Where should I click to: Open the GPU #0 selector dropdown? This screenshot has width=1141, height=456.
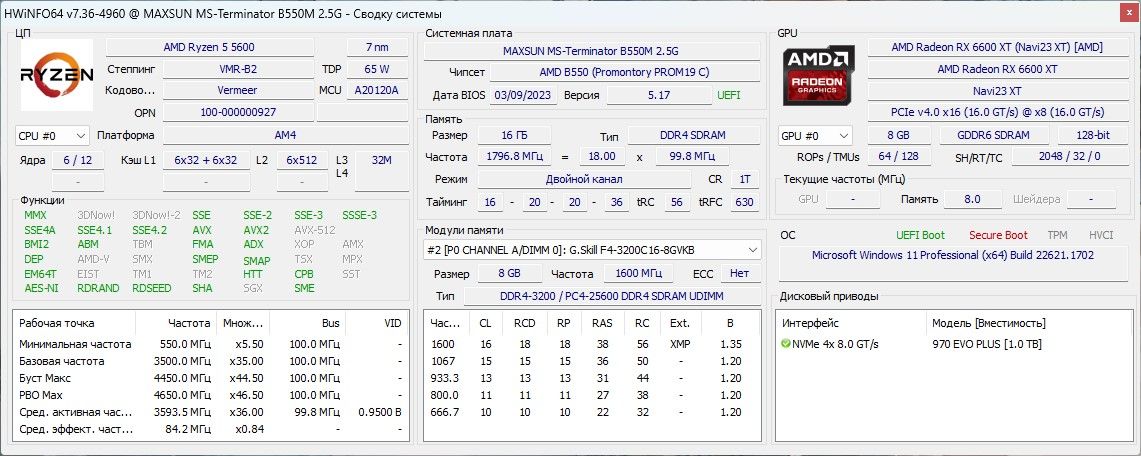point(815,135)
